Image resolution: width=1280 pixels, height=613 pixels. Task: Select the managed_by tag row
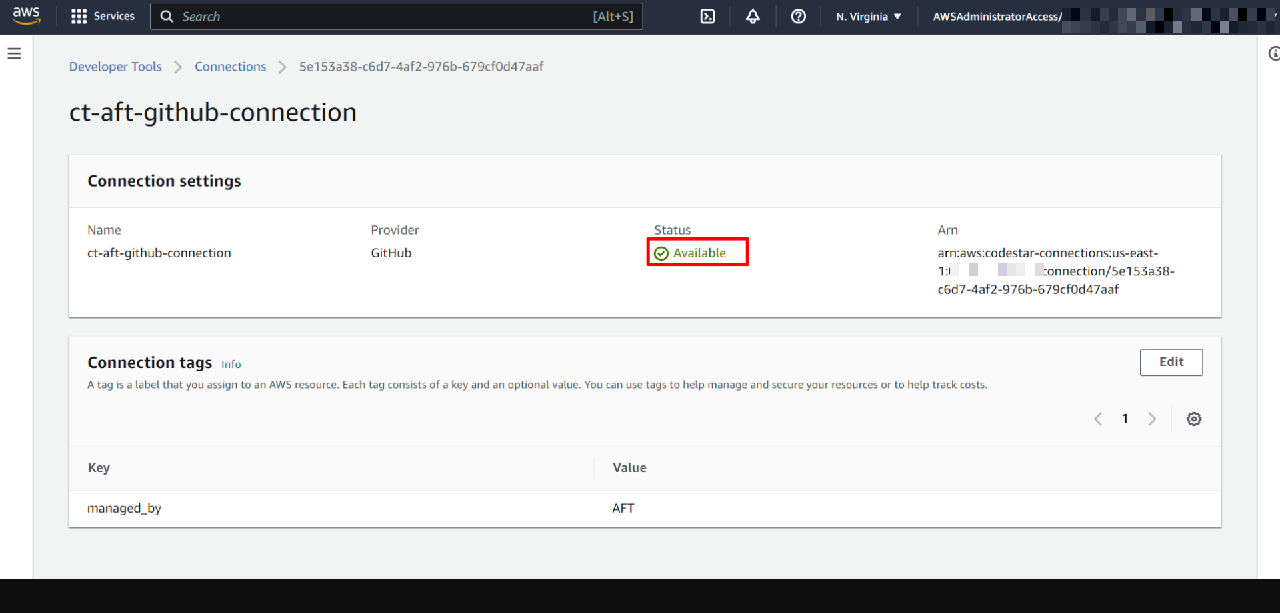pyautogui.click(x=124, y=508)
